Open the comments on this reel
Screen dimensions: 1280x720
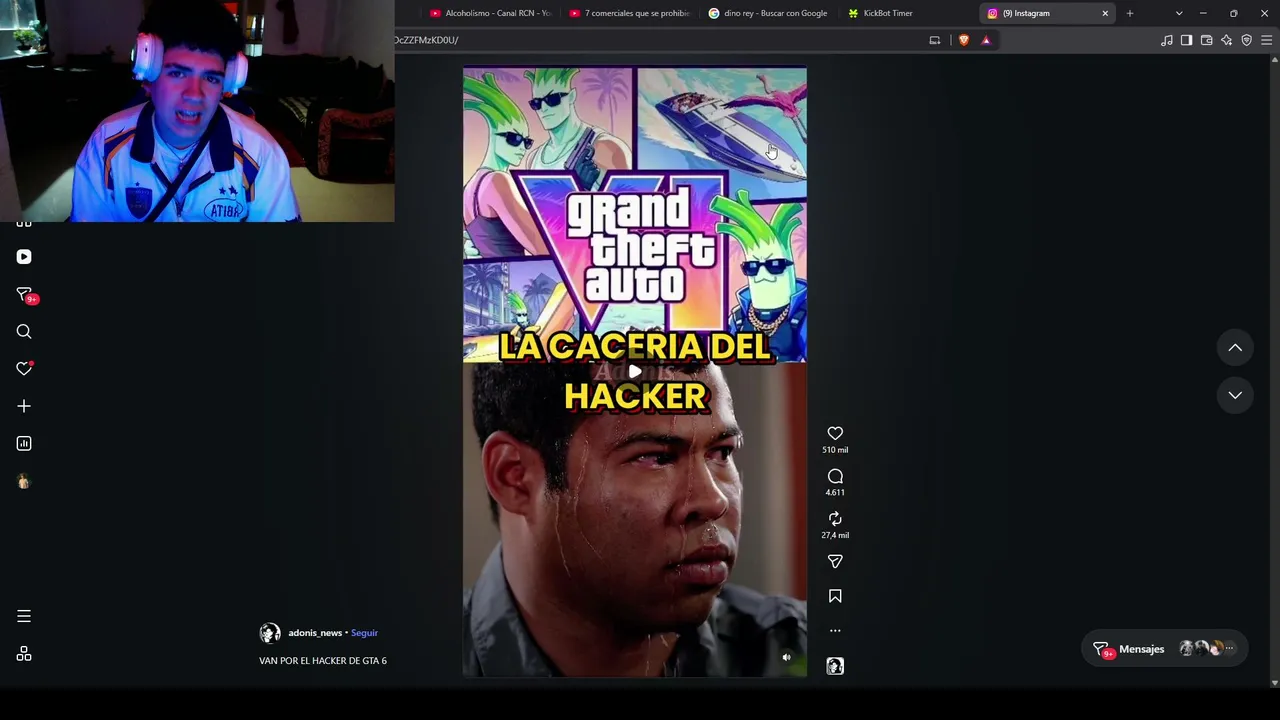pyautogui.click(x=835, y=476)
